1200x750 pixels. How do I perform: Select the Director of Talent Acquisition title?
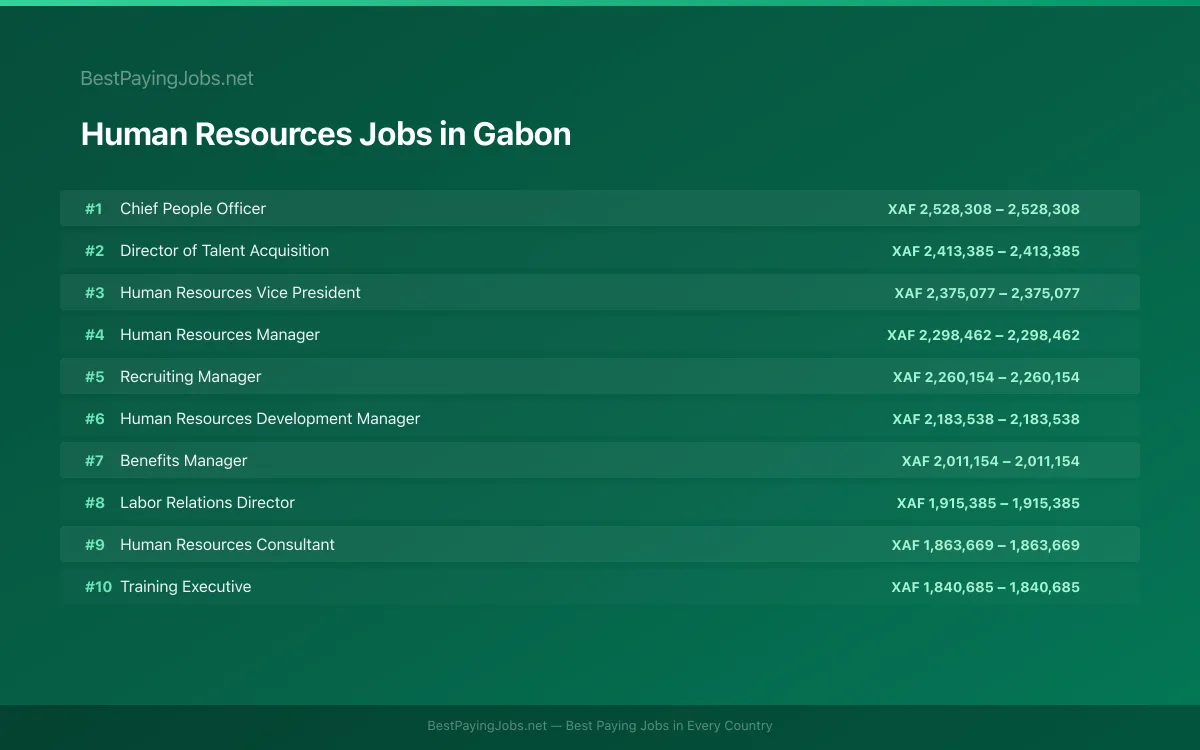[x=224, y=250]
